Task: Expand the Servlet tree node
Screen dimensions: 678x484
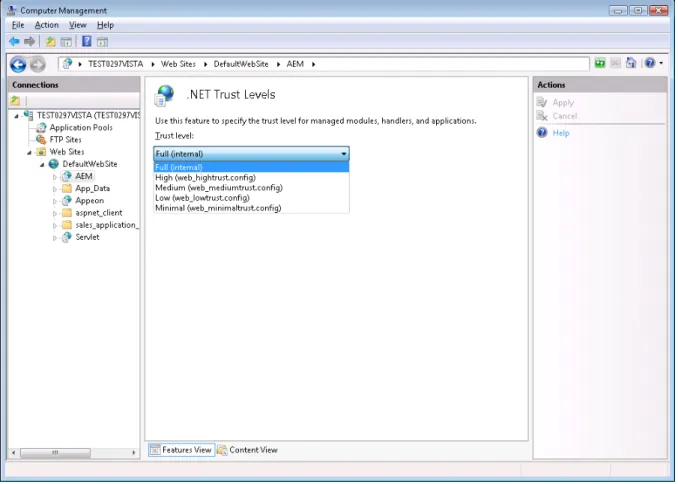Action: pos(54,237)
